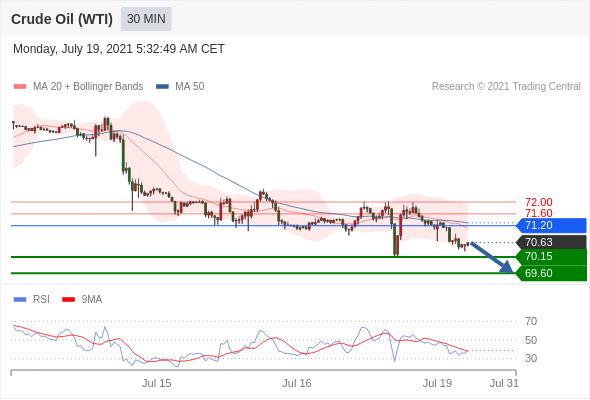Click the RSI 70 level label
Screen dimensions: 590x400
(531, 321)
